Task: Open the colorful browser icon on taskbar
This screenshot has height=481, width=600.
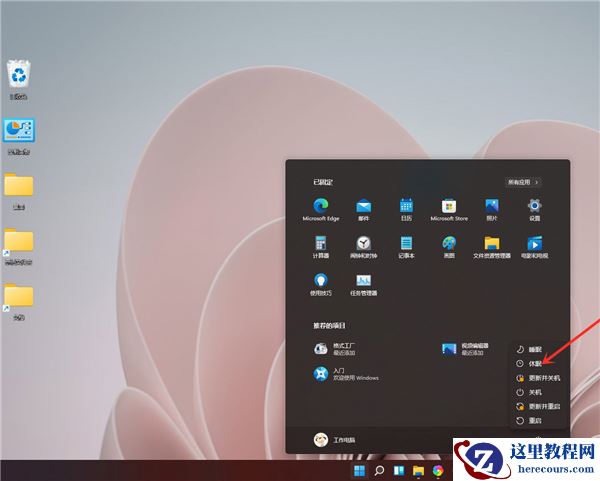Action: [x=438, y=470]
